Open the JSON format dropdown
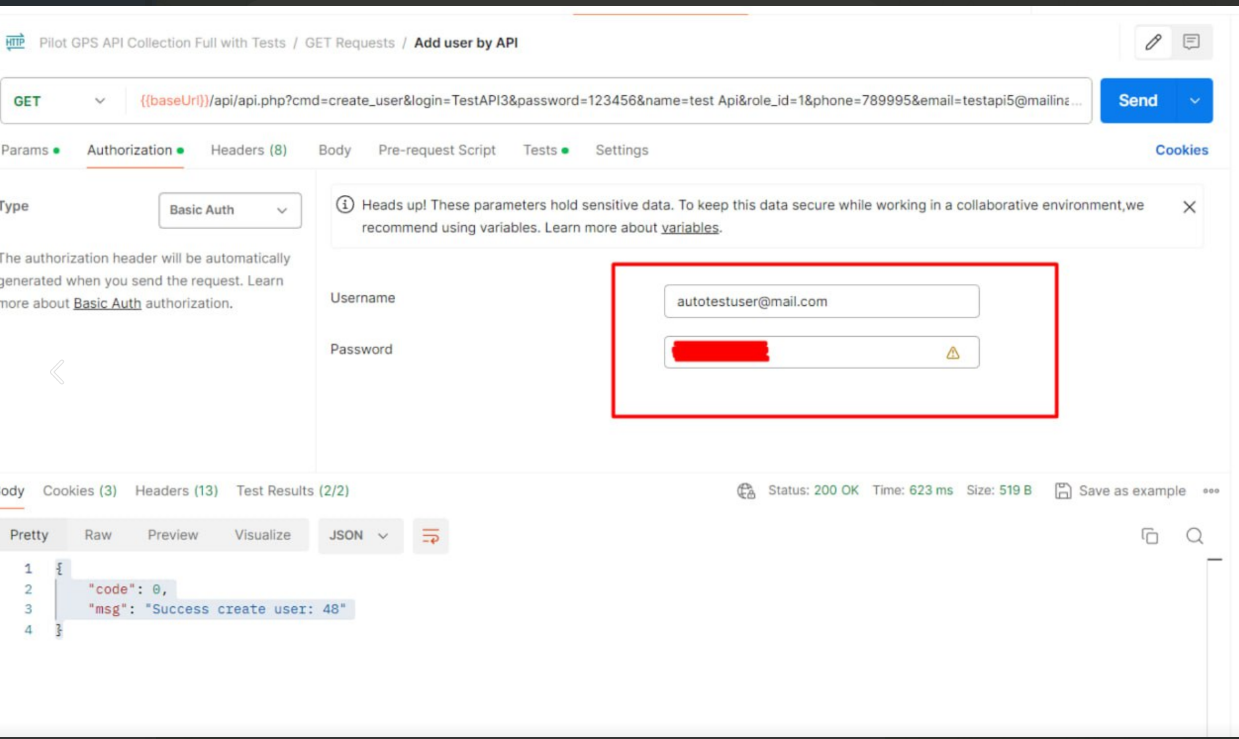Viewport: 1239px width, 739px height. tap(359, 536)
